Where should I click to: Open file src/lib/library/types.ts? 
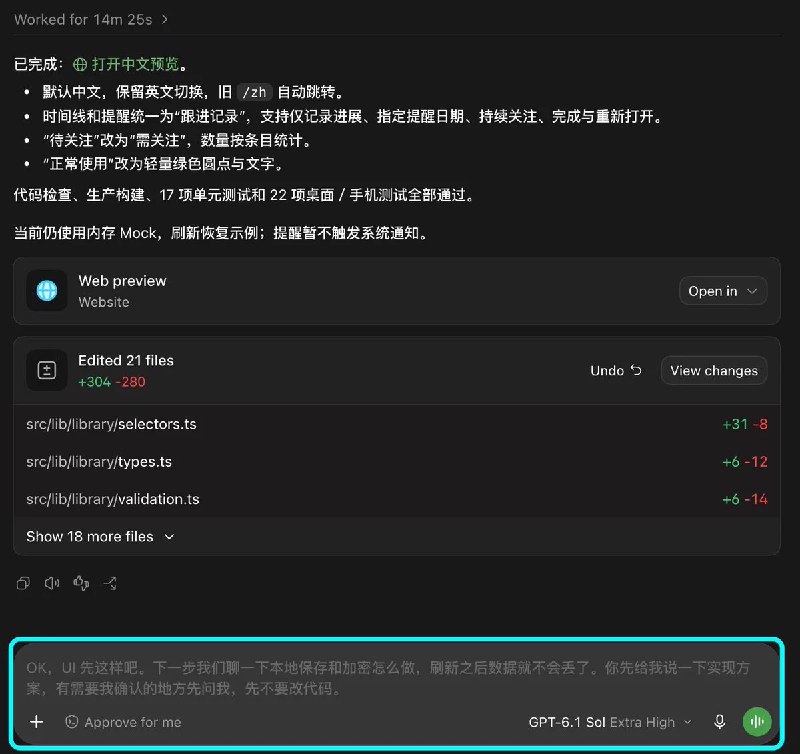tap(99, 462)
